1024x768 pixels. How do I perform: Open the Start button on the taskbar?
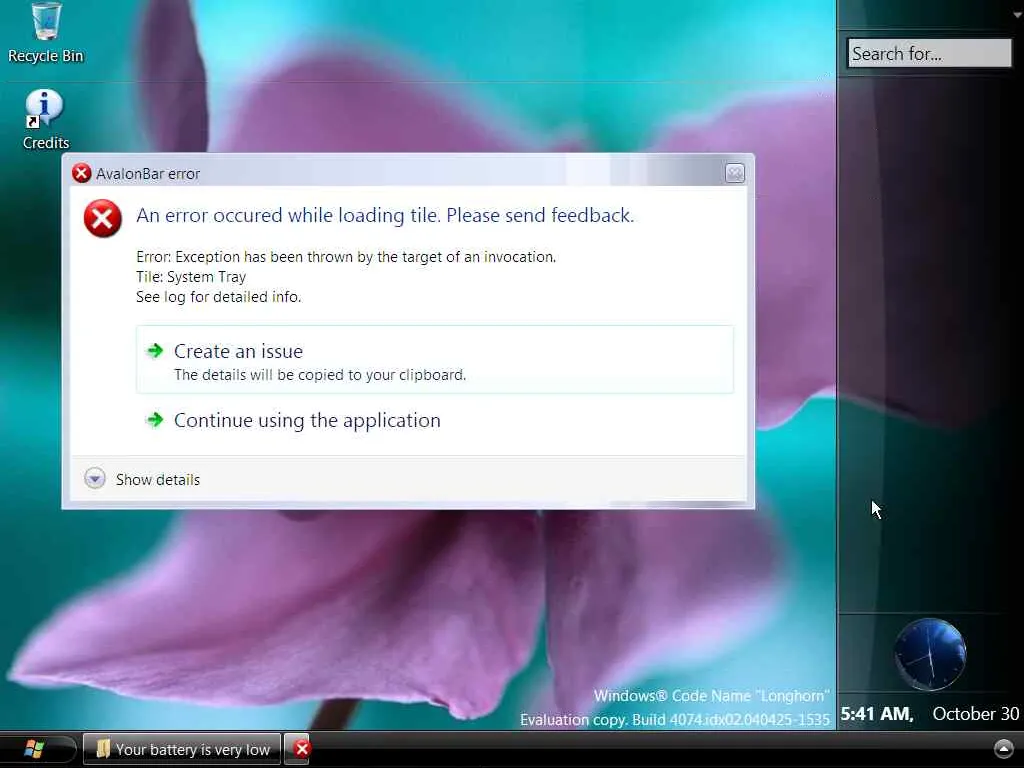click(x=35, y=748)
